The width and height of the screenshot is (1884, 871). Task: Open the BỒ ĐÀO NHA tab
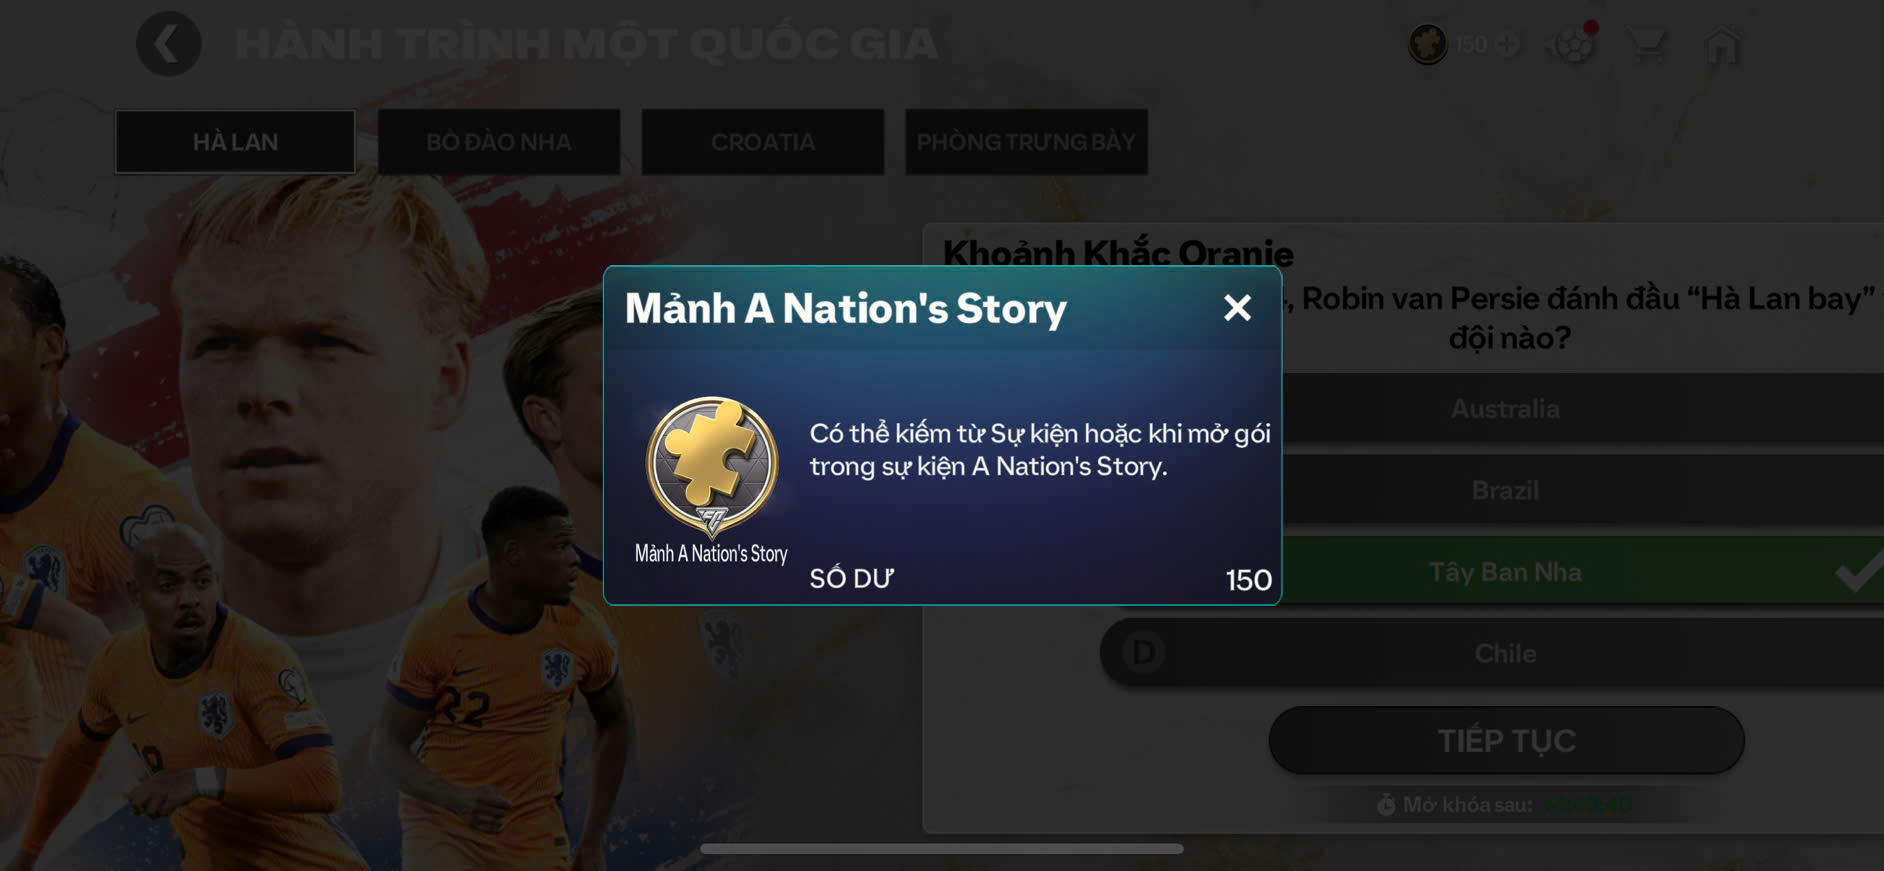point(499,142)
